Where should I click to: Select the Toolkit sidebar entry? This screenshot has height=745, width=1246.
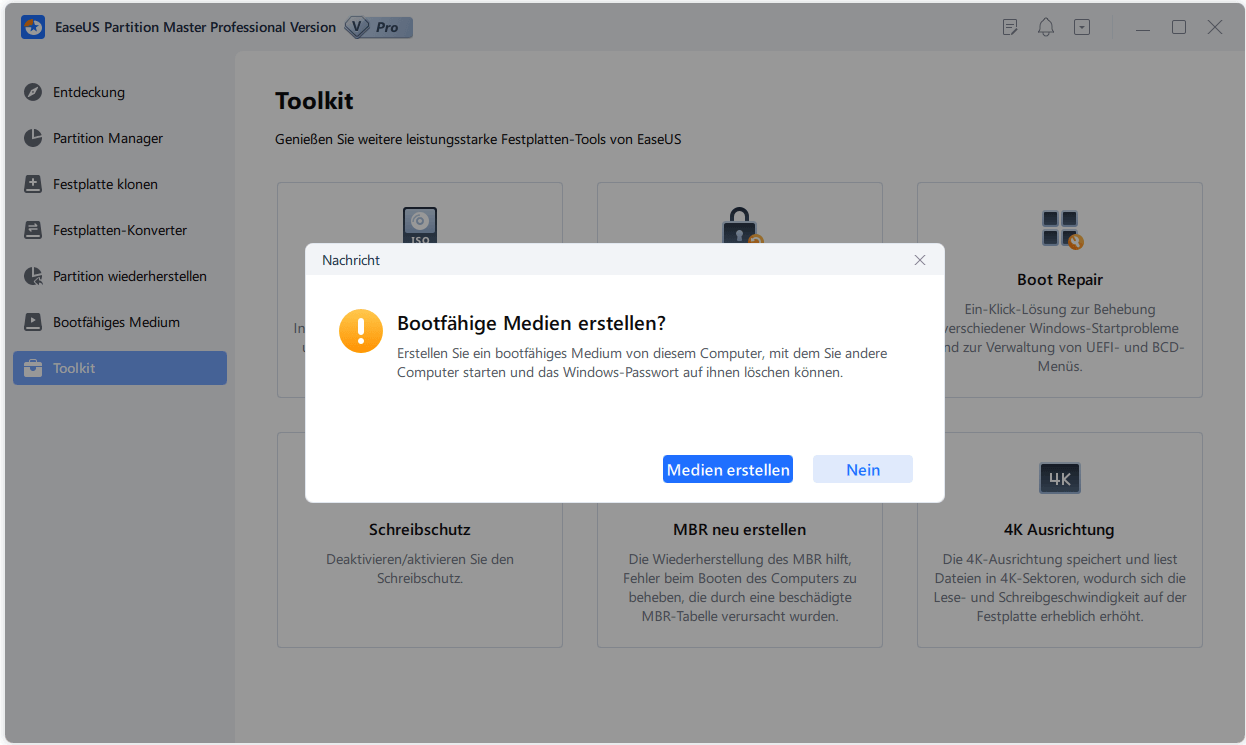click(120, 368)
